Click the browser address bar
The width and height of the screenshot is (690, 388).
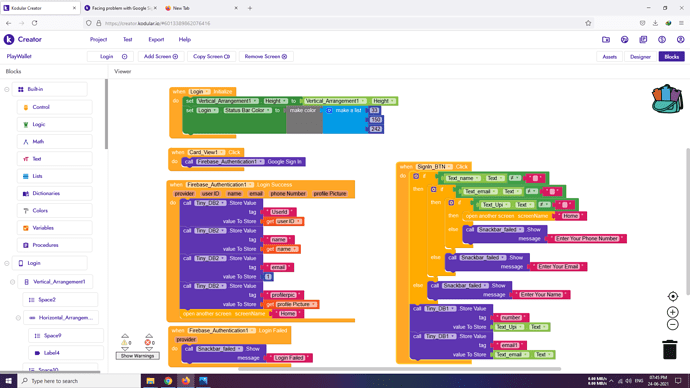339,23
